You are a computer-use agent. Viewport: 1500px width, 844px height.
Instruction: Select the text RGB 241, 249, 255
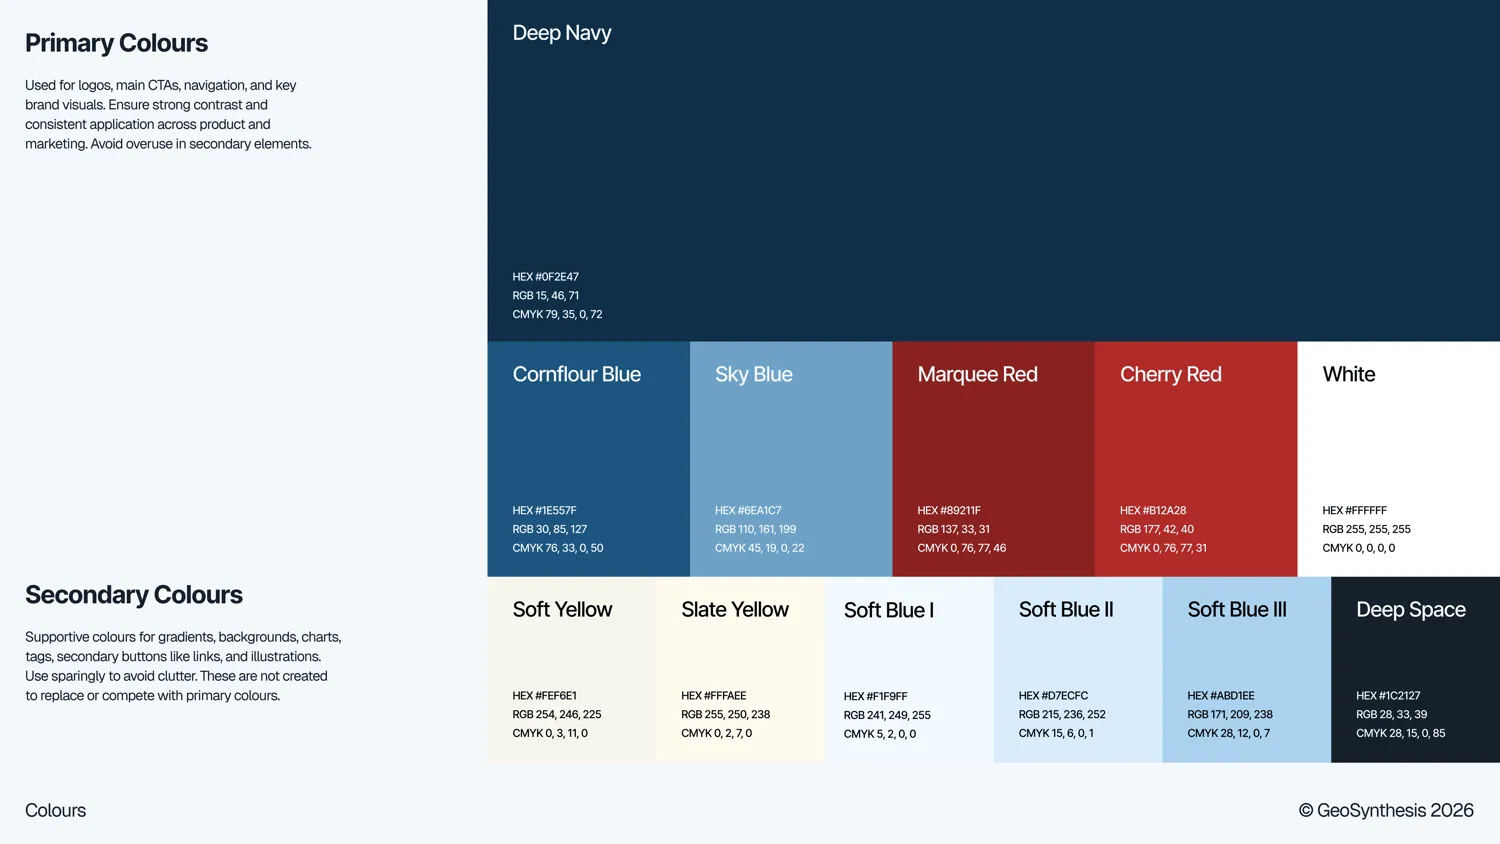tap(887, 716)
